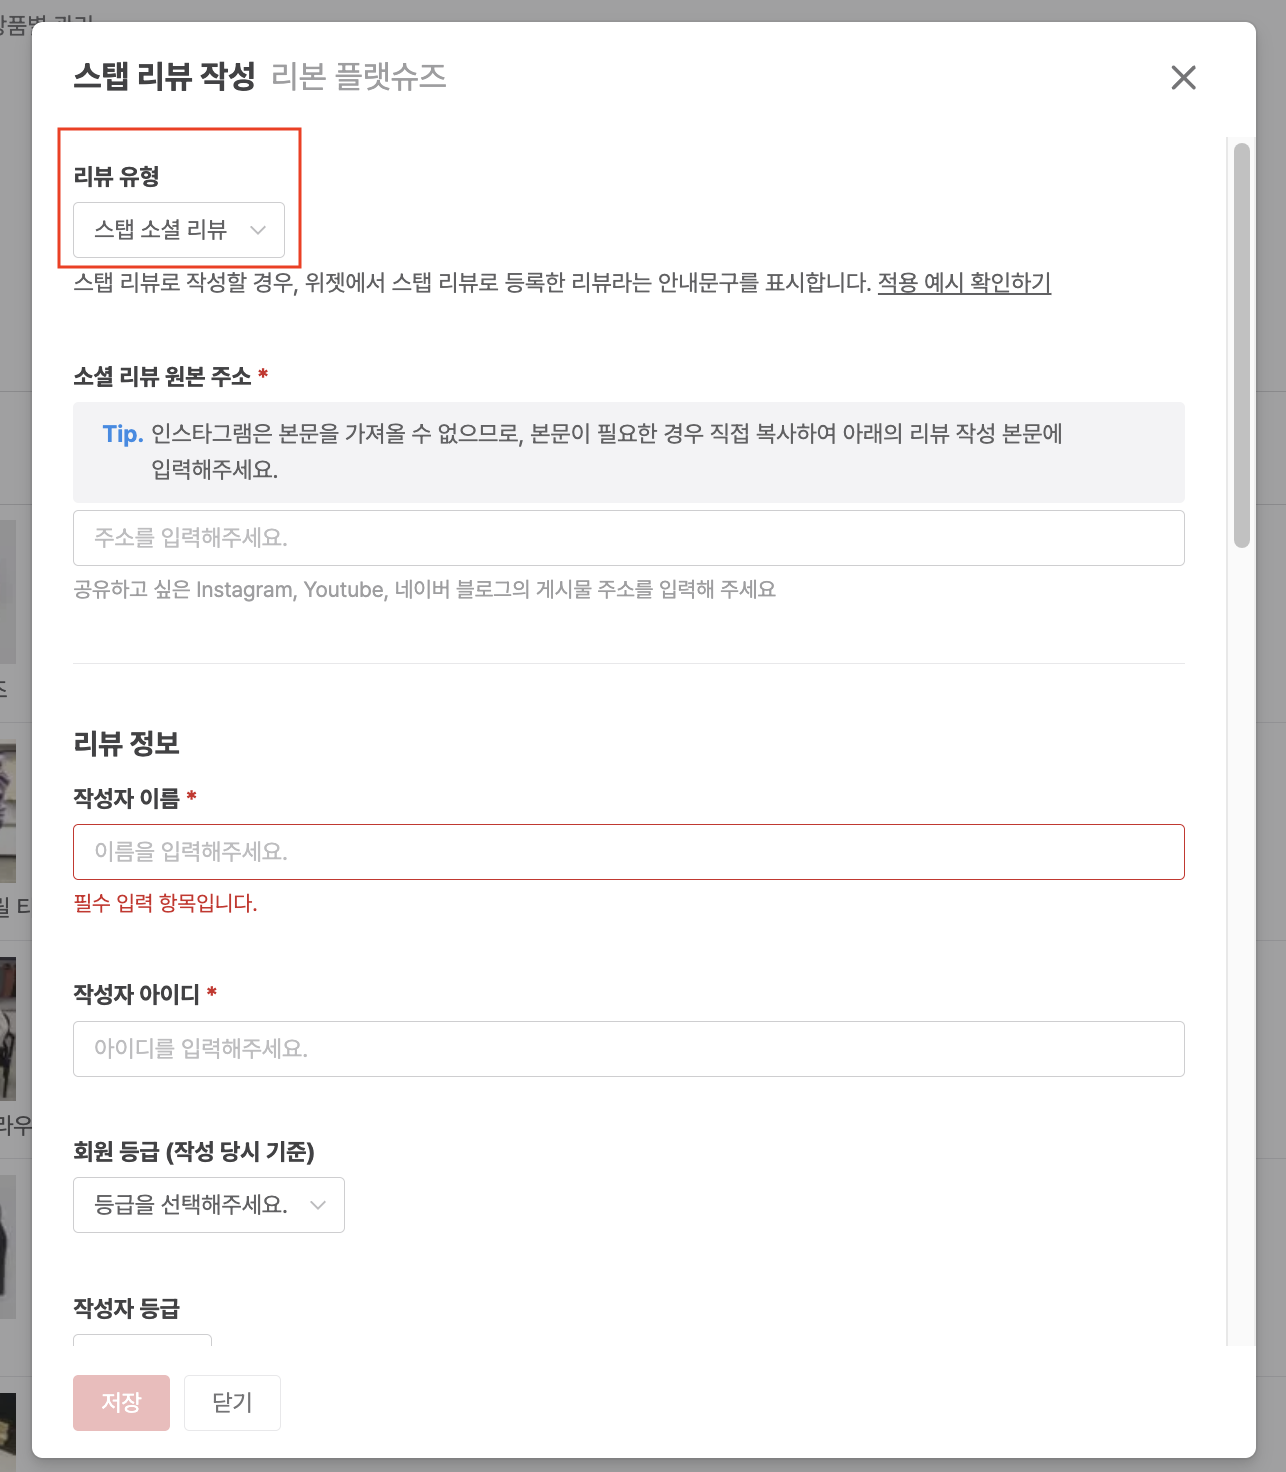Click the 소셜 리뷰 원본 주소 label
This screenshot has width=1286, height=1472.
(162, 376)
